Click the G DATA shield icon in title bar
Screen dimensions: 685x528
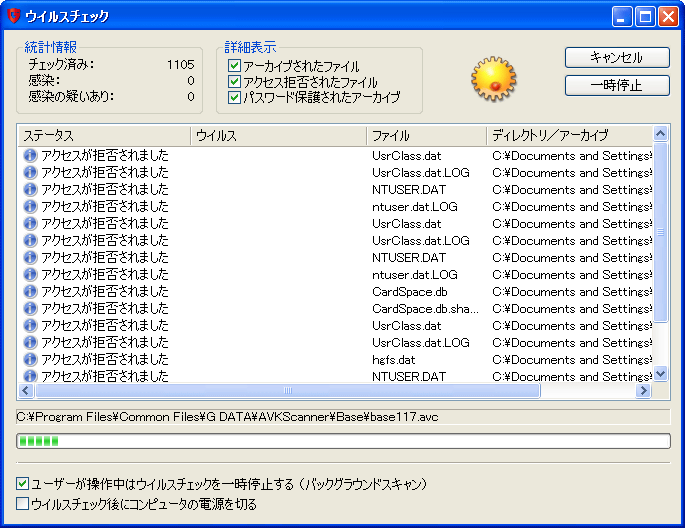coord(14,16)
